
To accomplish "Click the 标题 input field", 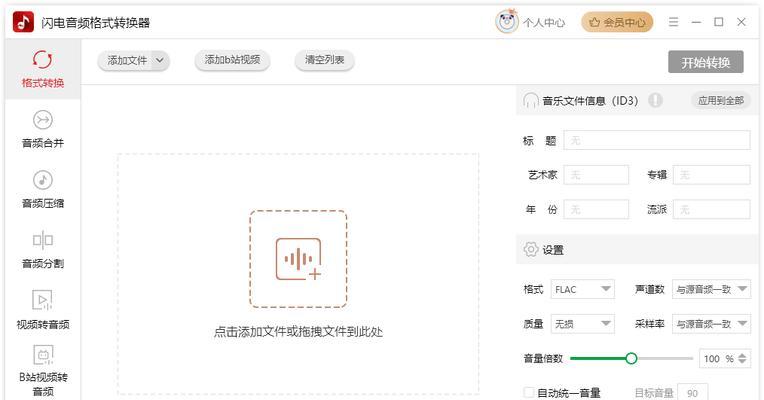I will click(x=657, y=140).
